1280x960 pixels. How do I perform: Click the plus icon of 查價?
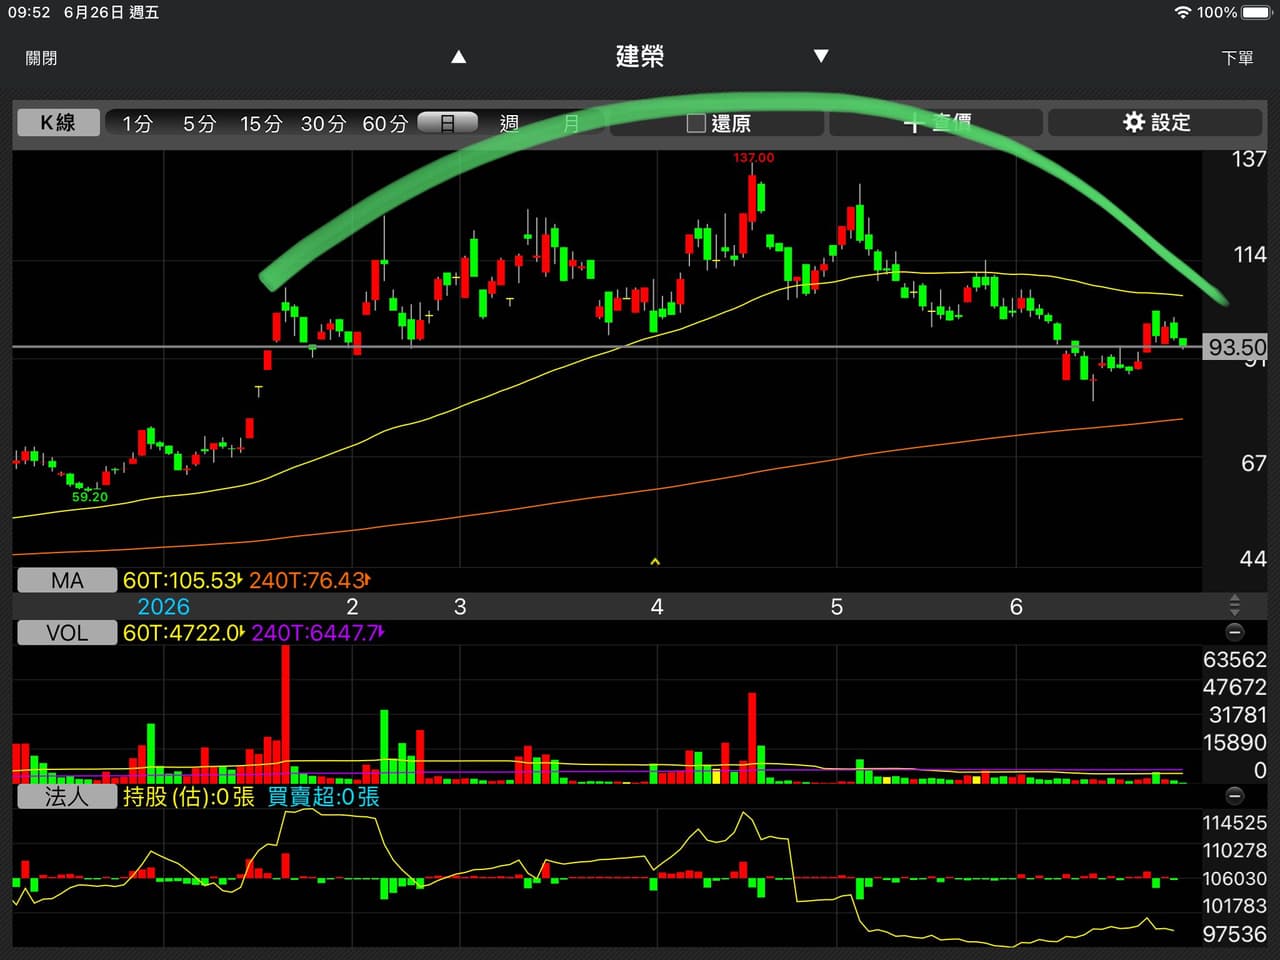pos(912,123)
